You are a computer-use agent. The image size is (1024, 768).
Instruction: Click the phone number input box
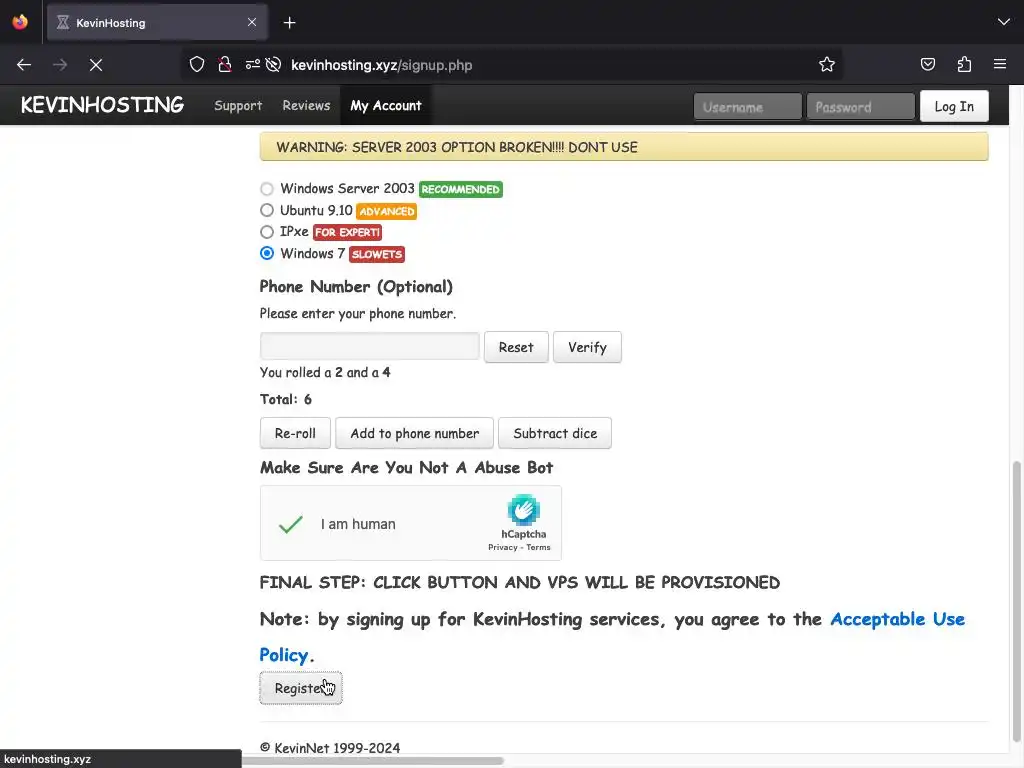click(370, 346)
